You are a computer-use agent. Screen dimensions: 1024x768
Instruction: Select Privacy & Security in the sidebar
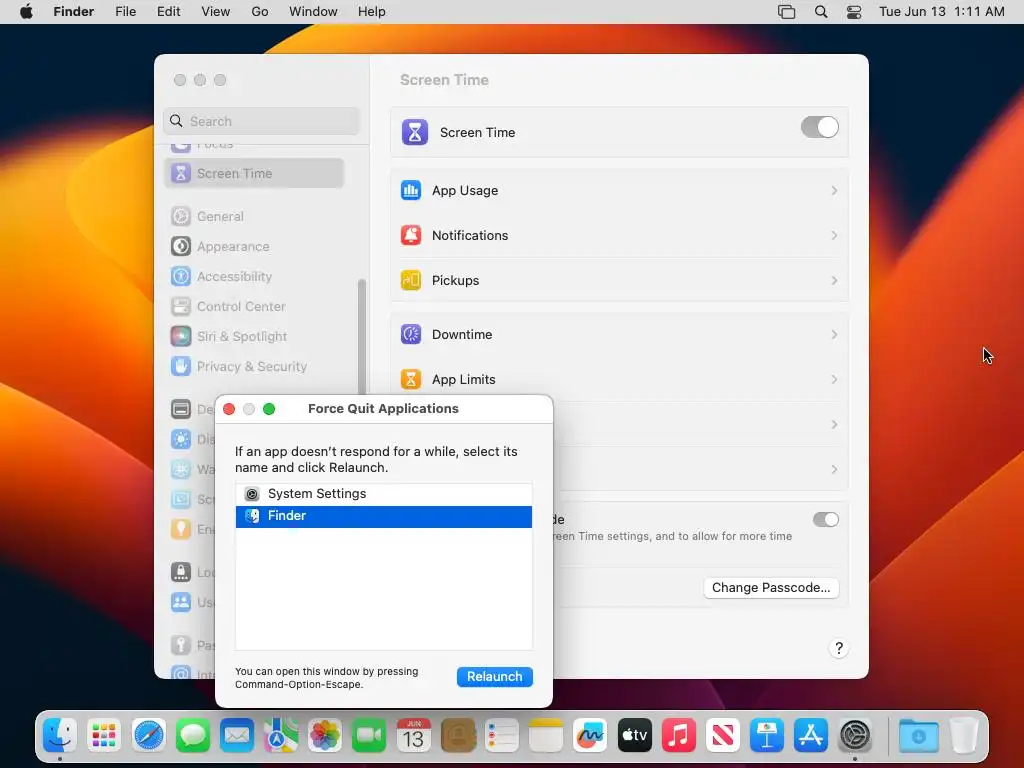(x=254, y=366)
